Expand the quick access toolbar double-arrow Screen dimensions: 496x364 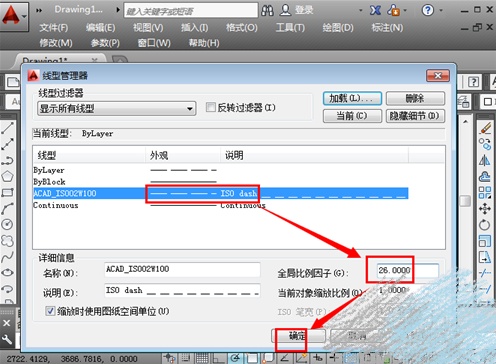click(39, 10)
